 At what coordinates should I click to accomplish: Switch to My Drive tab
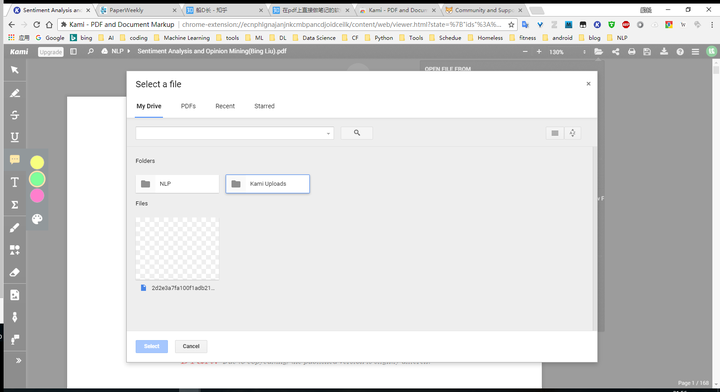tap(149, 106)
